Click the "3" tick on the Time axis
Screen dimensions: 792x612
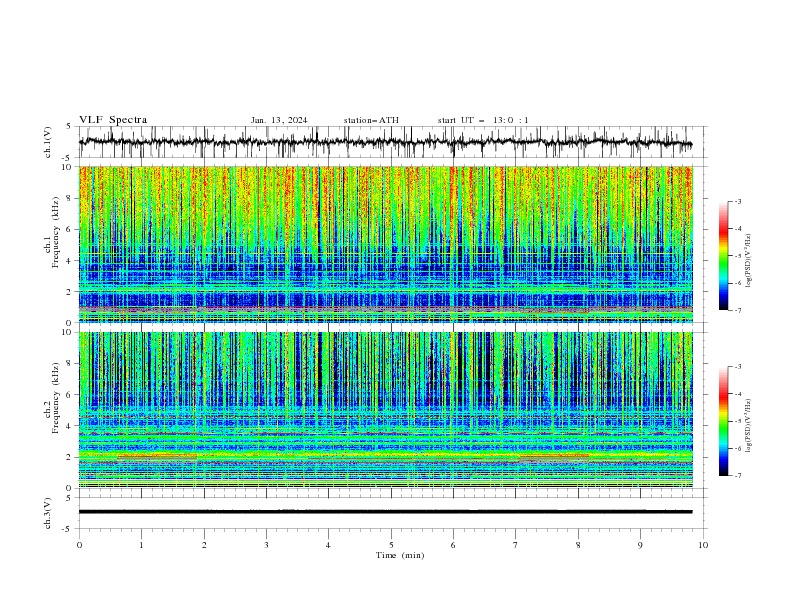266,545
